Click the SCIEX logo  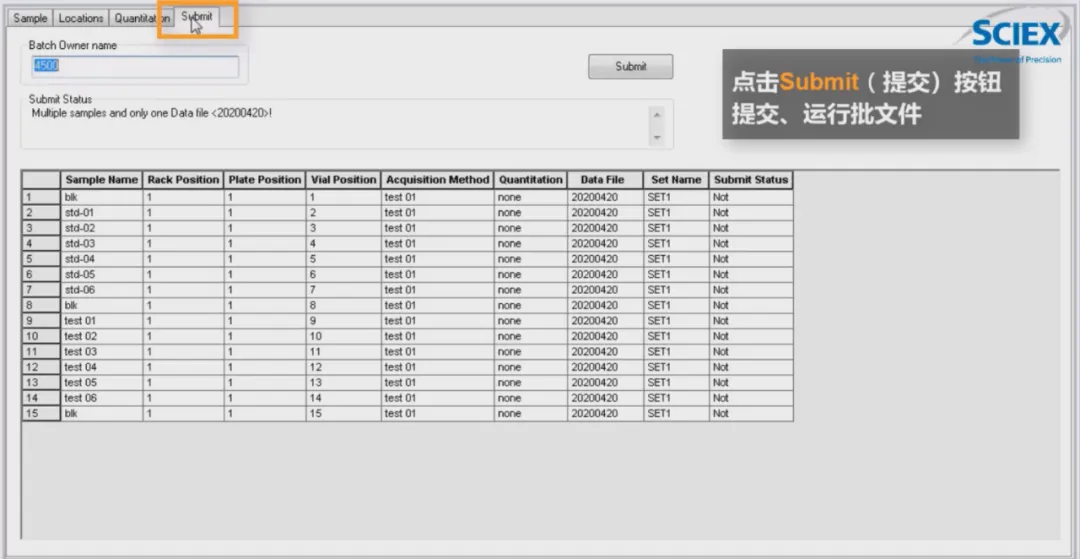1016,33
